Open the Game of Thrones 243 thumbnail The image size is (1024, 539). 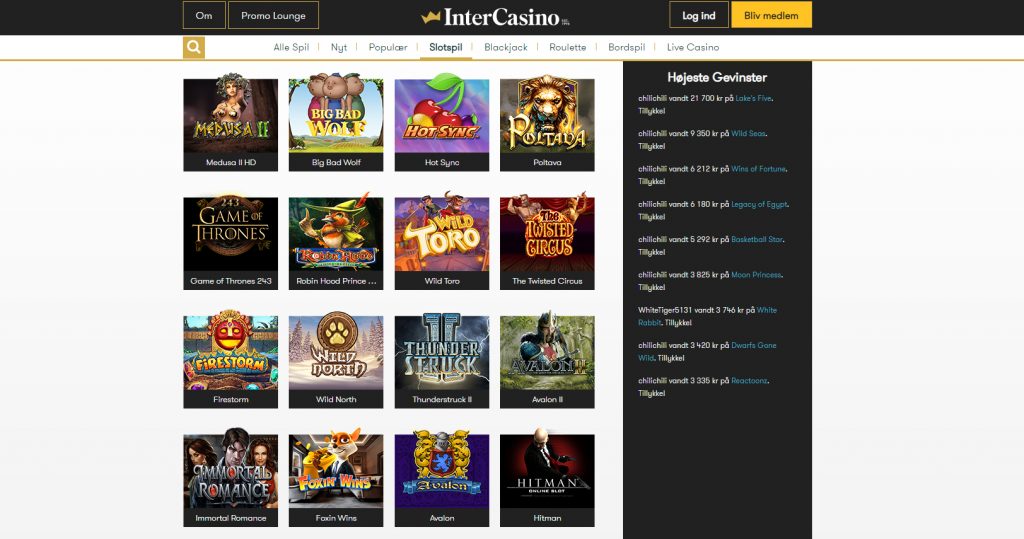pyautogui.click(x=231, y=240)
